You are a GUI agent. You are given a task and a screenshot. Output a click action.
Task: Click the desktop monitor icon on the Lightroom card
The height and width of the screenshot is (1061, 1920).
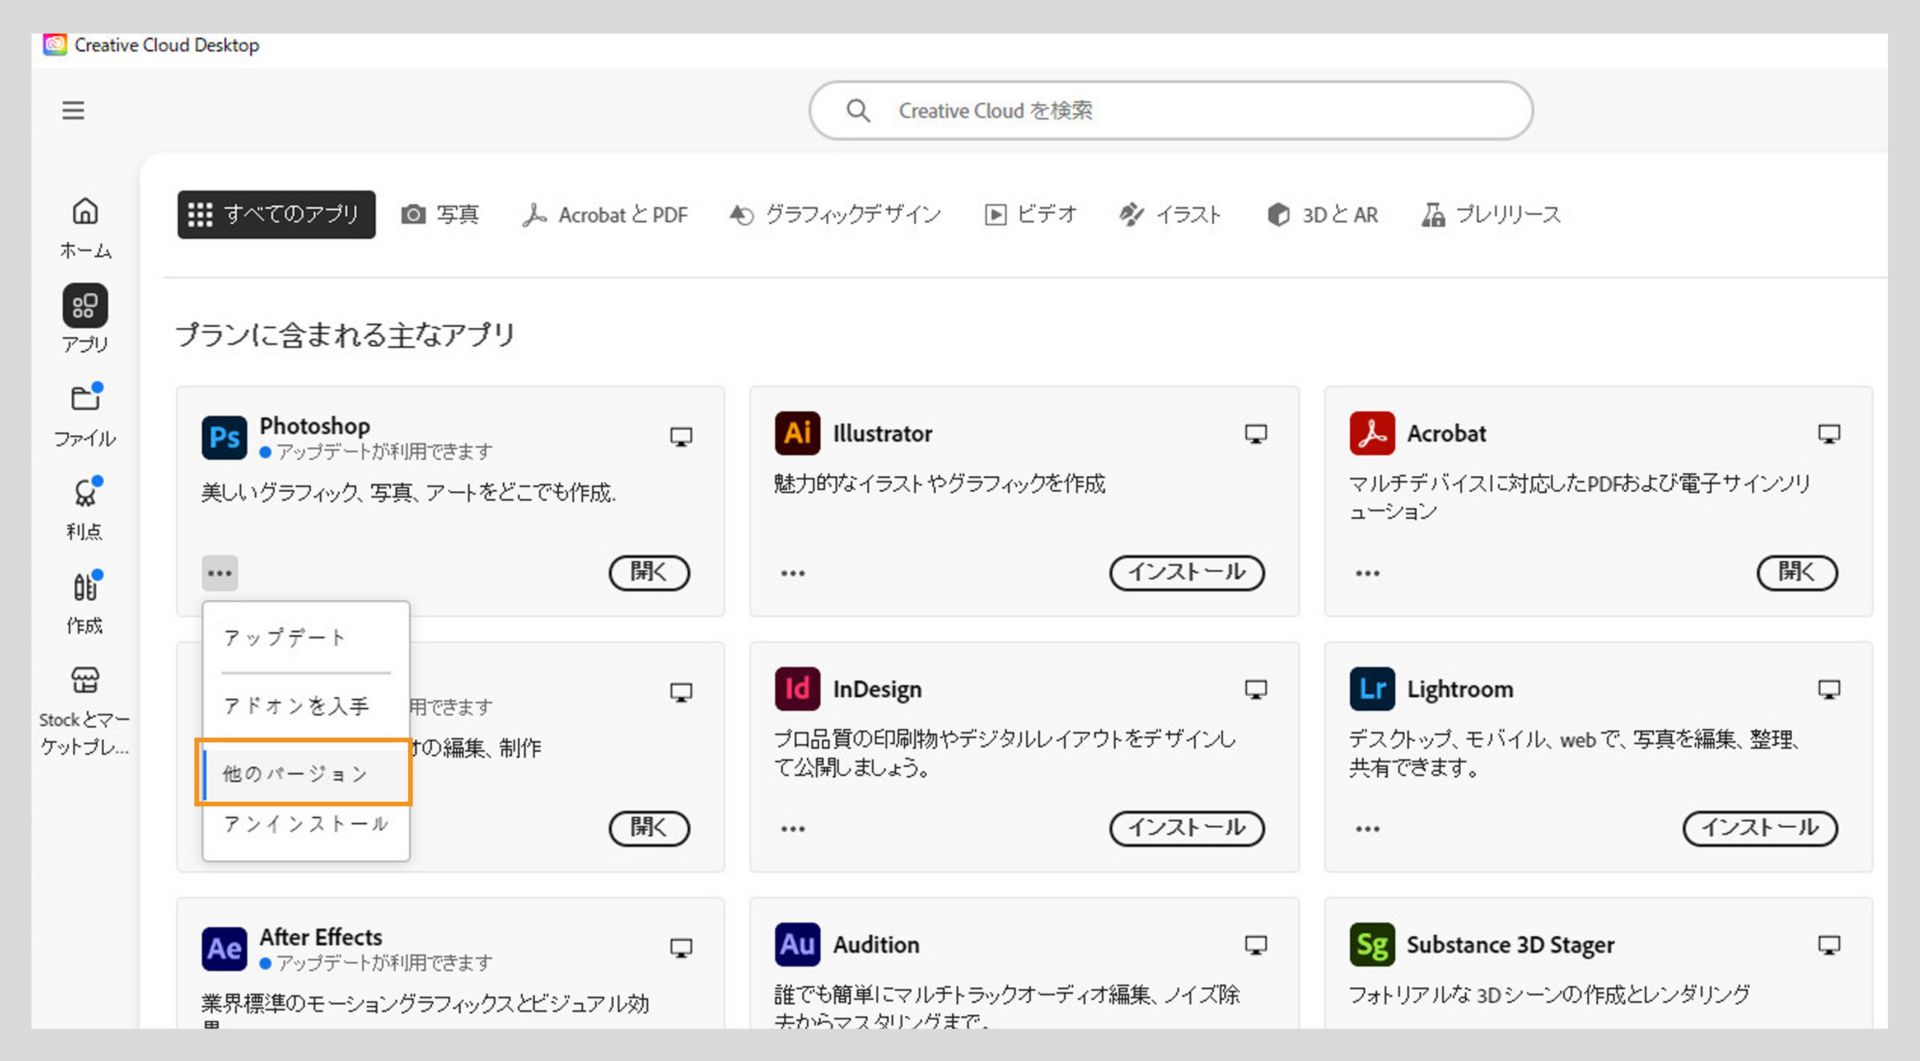[x=1829, y=689]
